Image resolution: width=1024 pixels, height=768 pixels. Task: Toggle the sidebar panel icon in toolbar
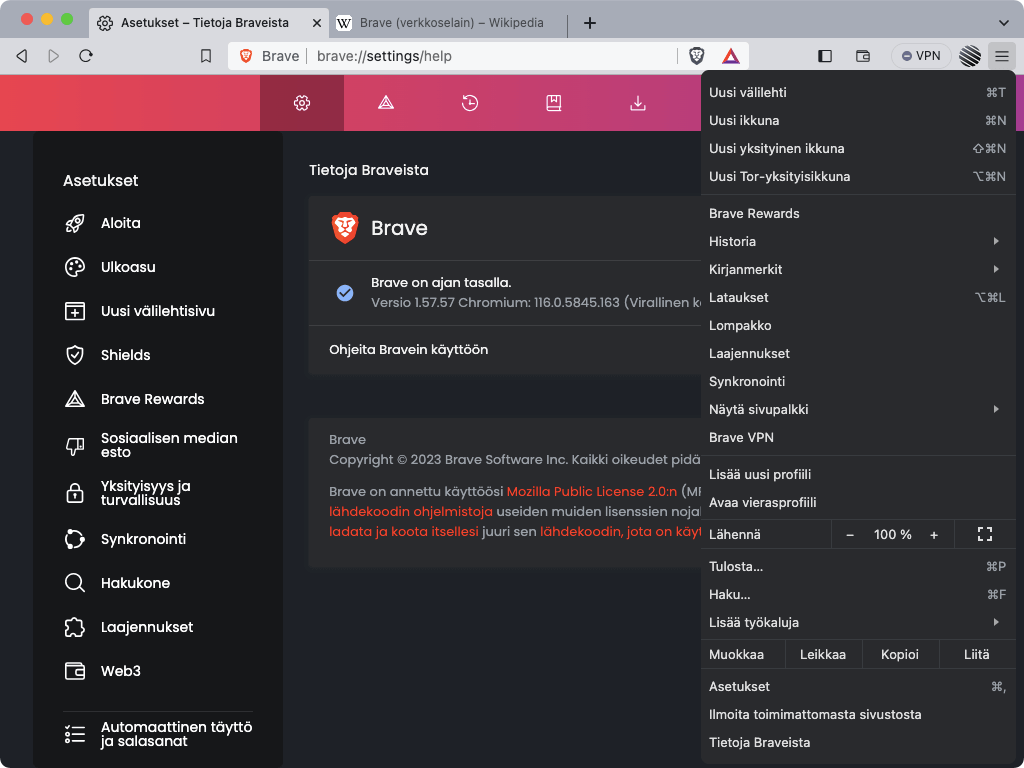pos(825,56)
